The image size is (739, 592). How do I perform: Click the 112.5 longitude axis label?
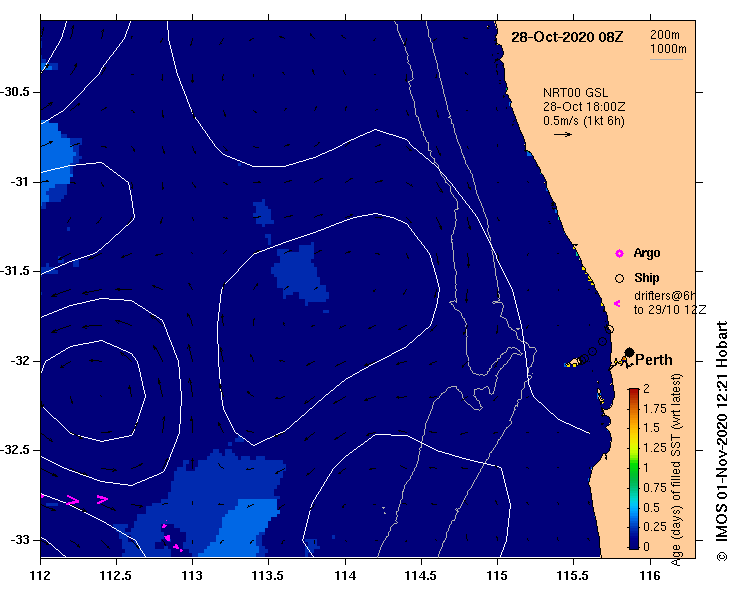coord(116,575)
